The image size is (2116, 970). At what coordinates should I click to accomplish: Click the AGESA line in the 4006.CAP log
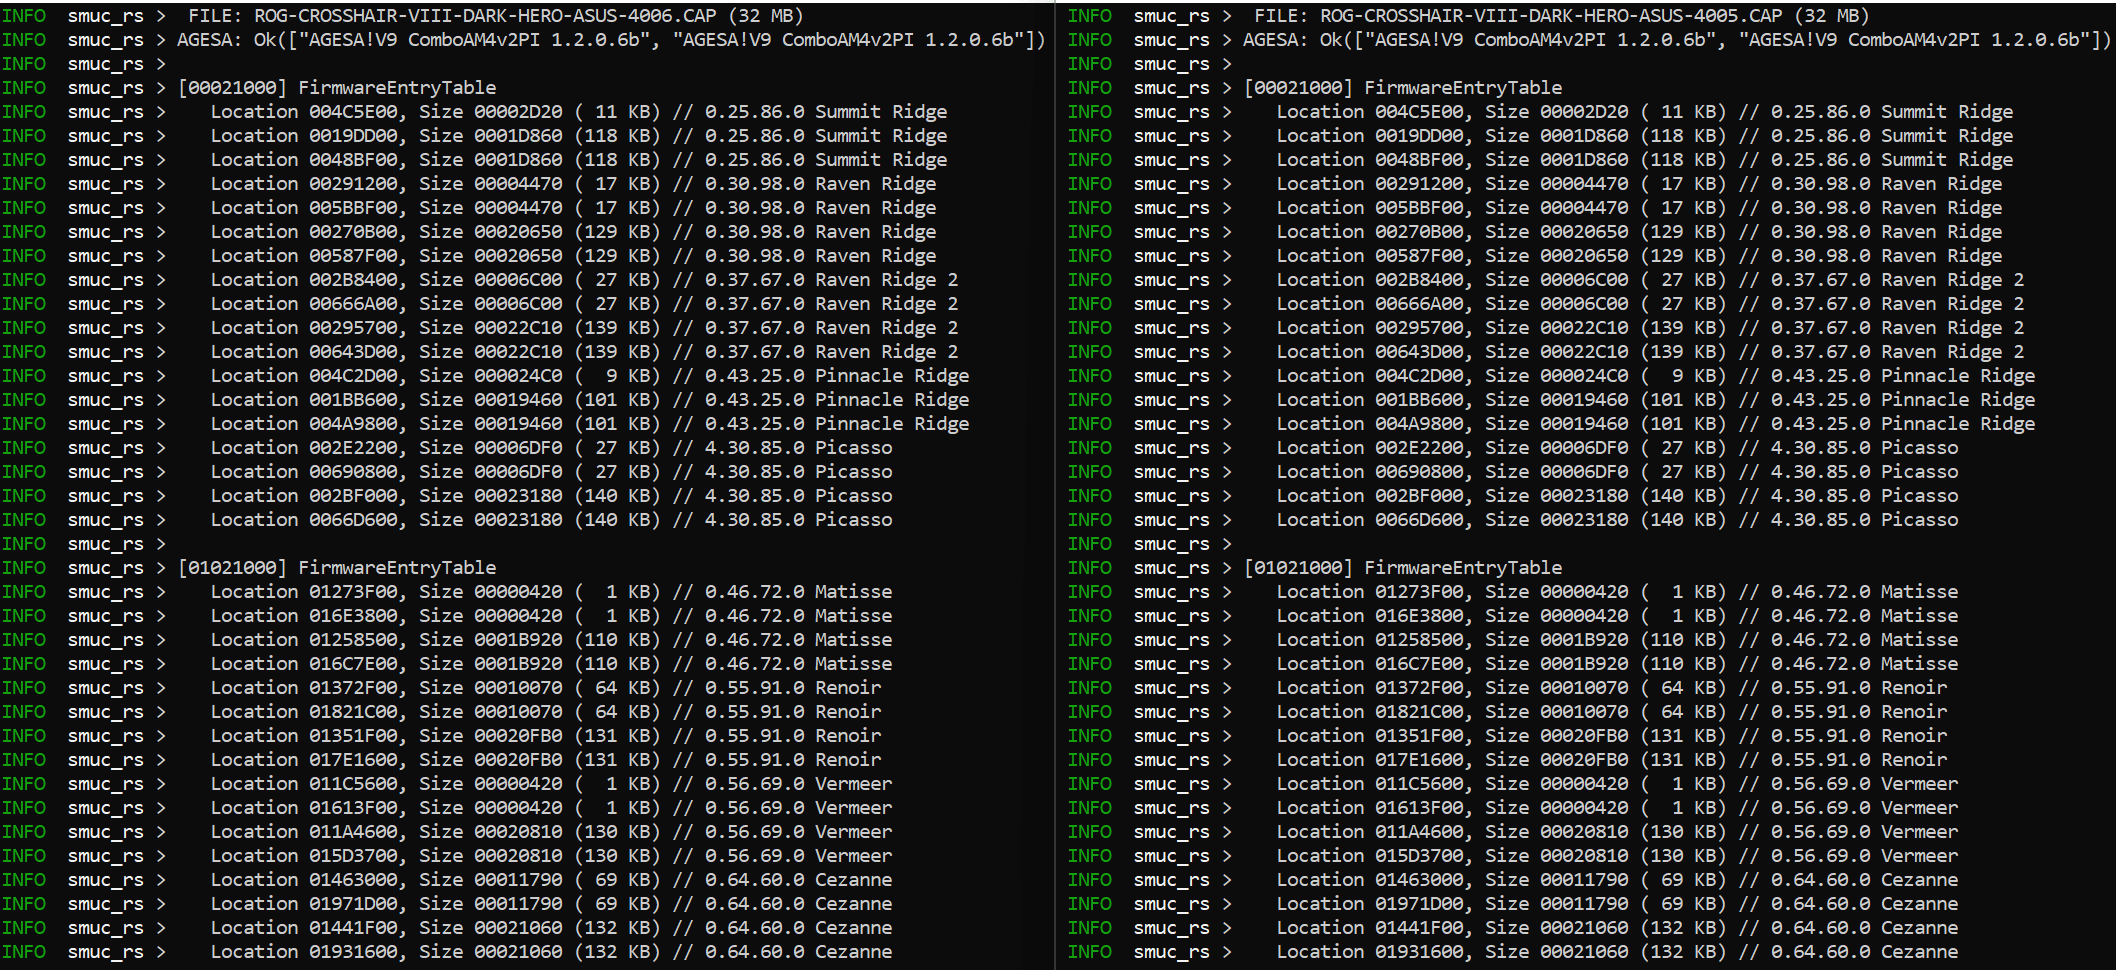point(611,40)
